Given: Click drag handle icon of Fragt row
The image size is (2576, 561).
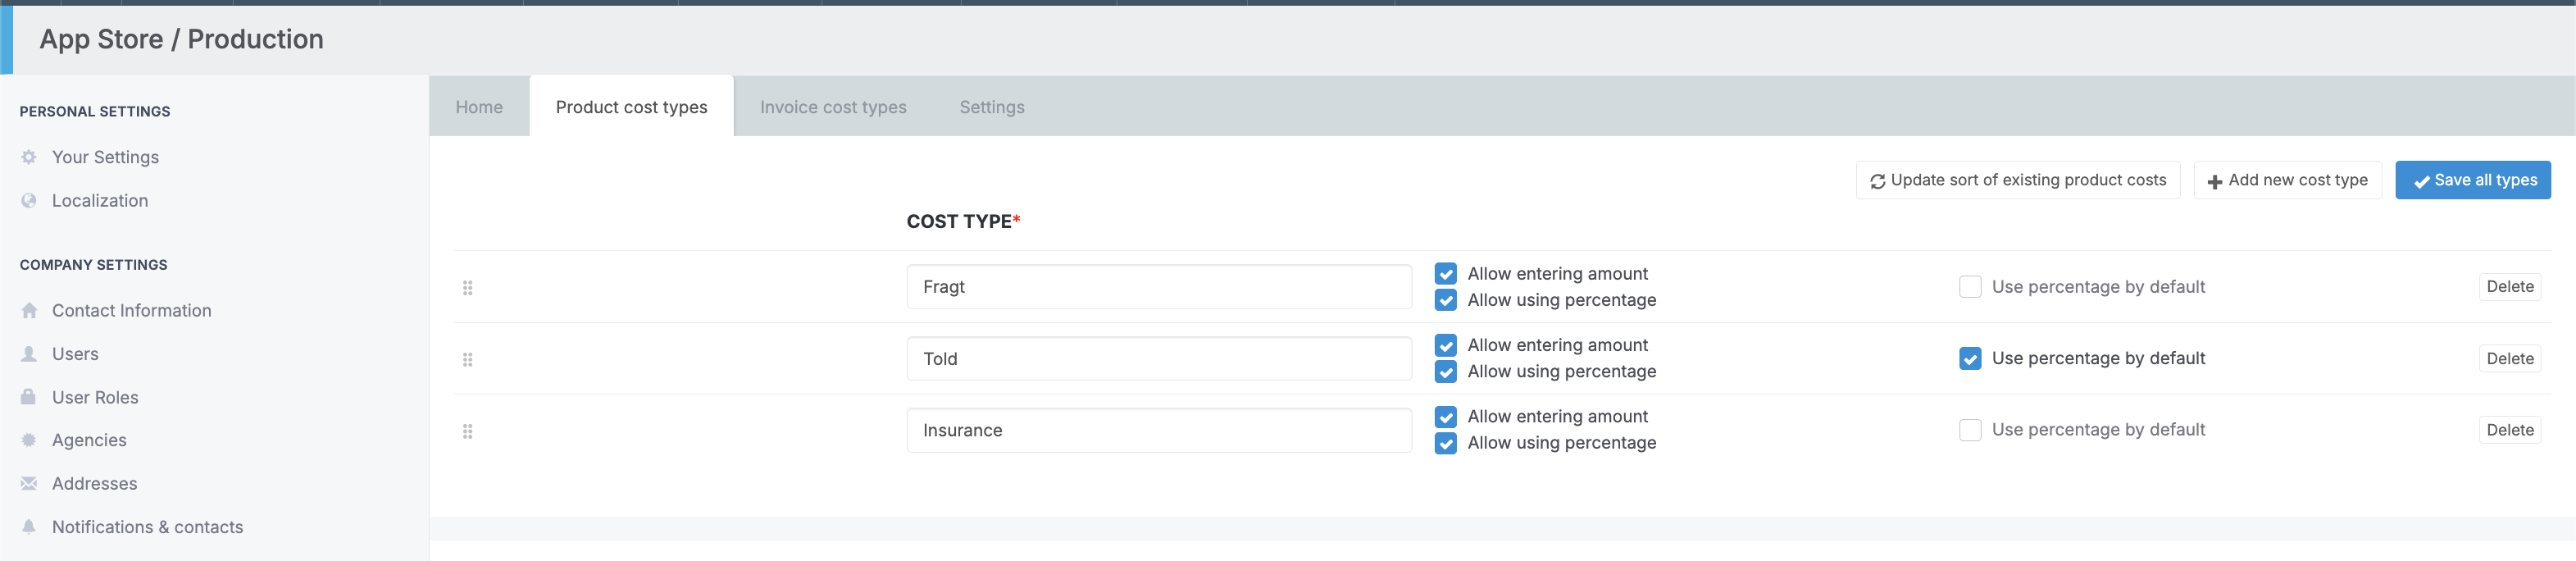Looking at the screenshot, I should [467, 288].
